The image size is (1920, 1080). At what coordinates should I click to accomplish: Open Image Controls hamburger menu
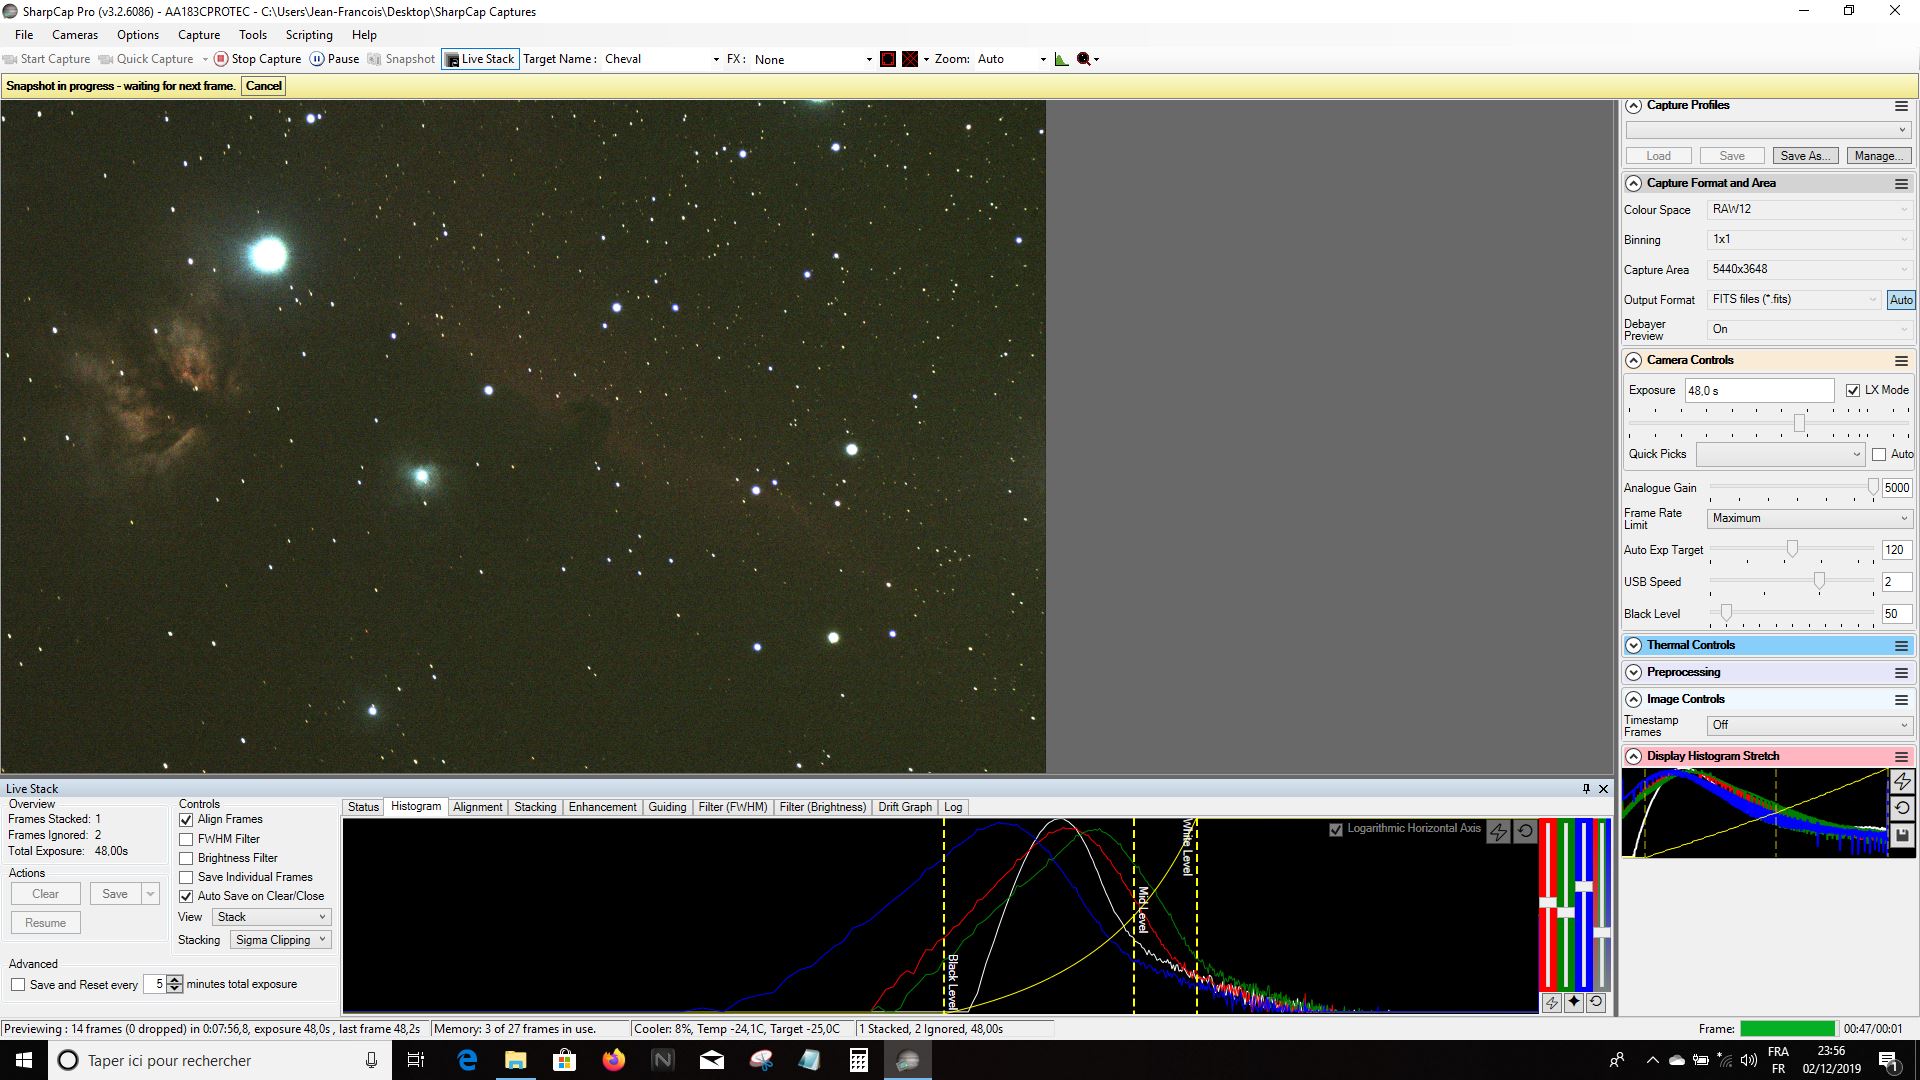coord(1901,700)
